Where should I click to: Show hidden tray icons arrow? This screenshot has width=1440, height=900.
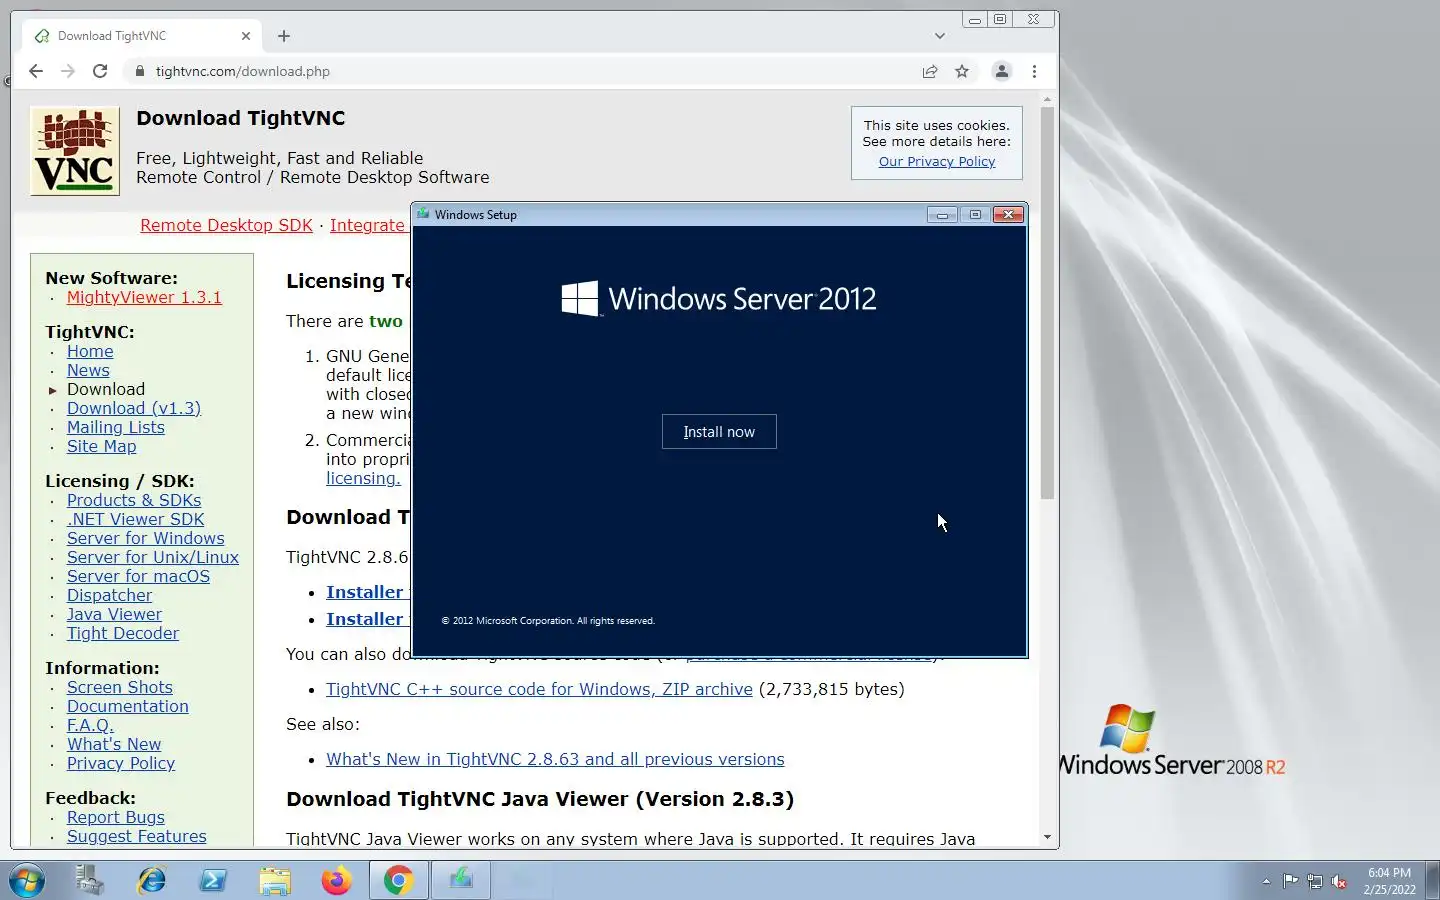1266,881
